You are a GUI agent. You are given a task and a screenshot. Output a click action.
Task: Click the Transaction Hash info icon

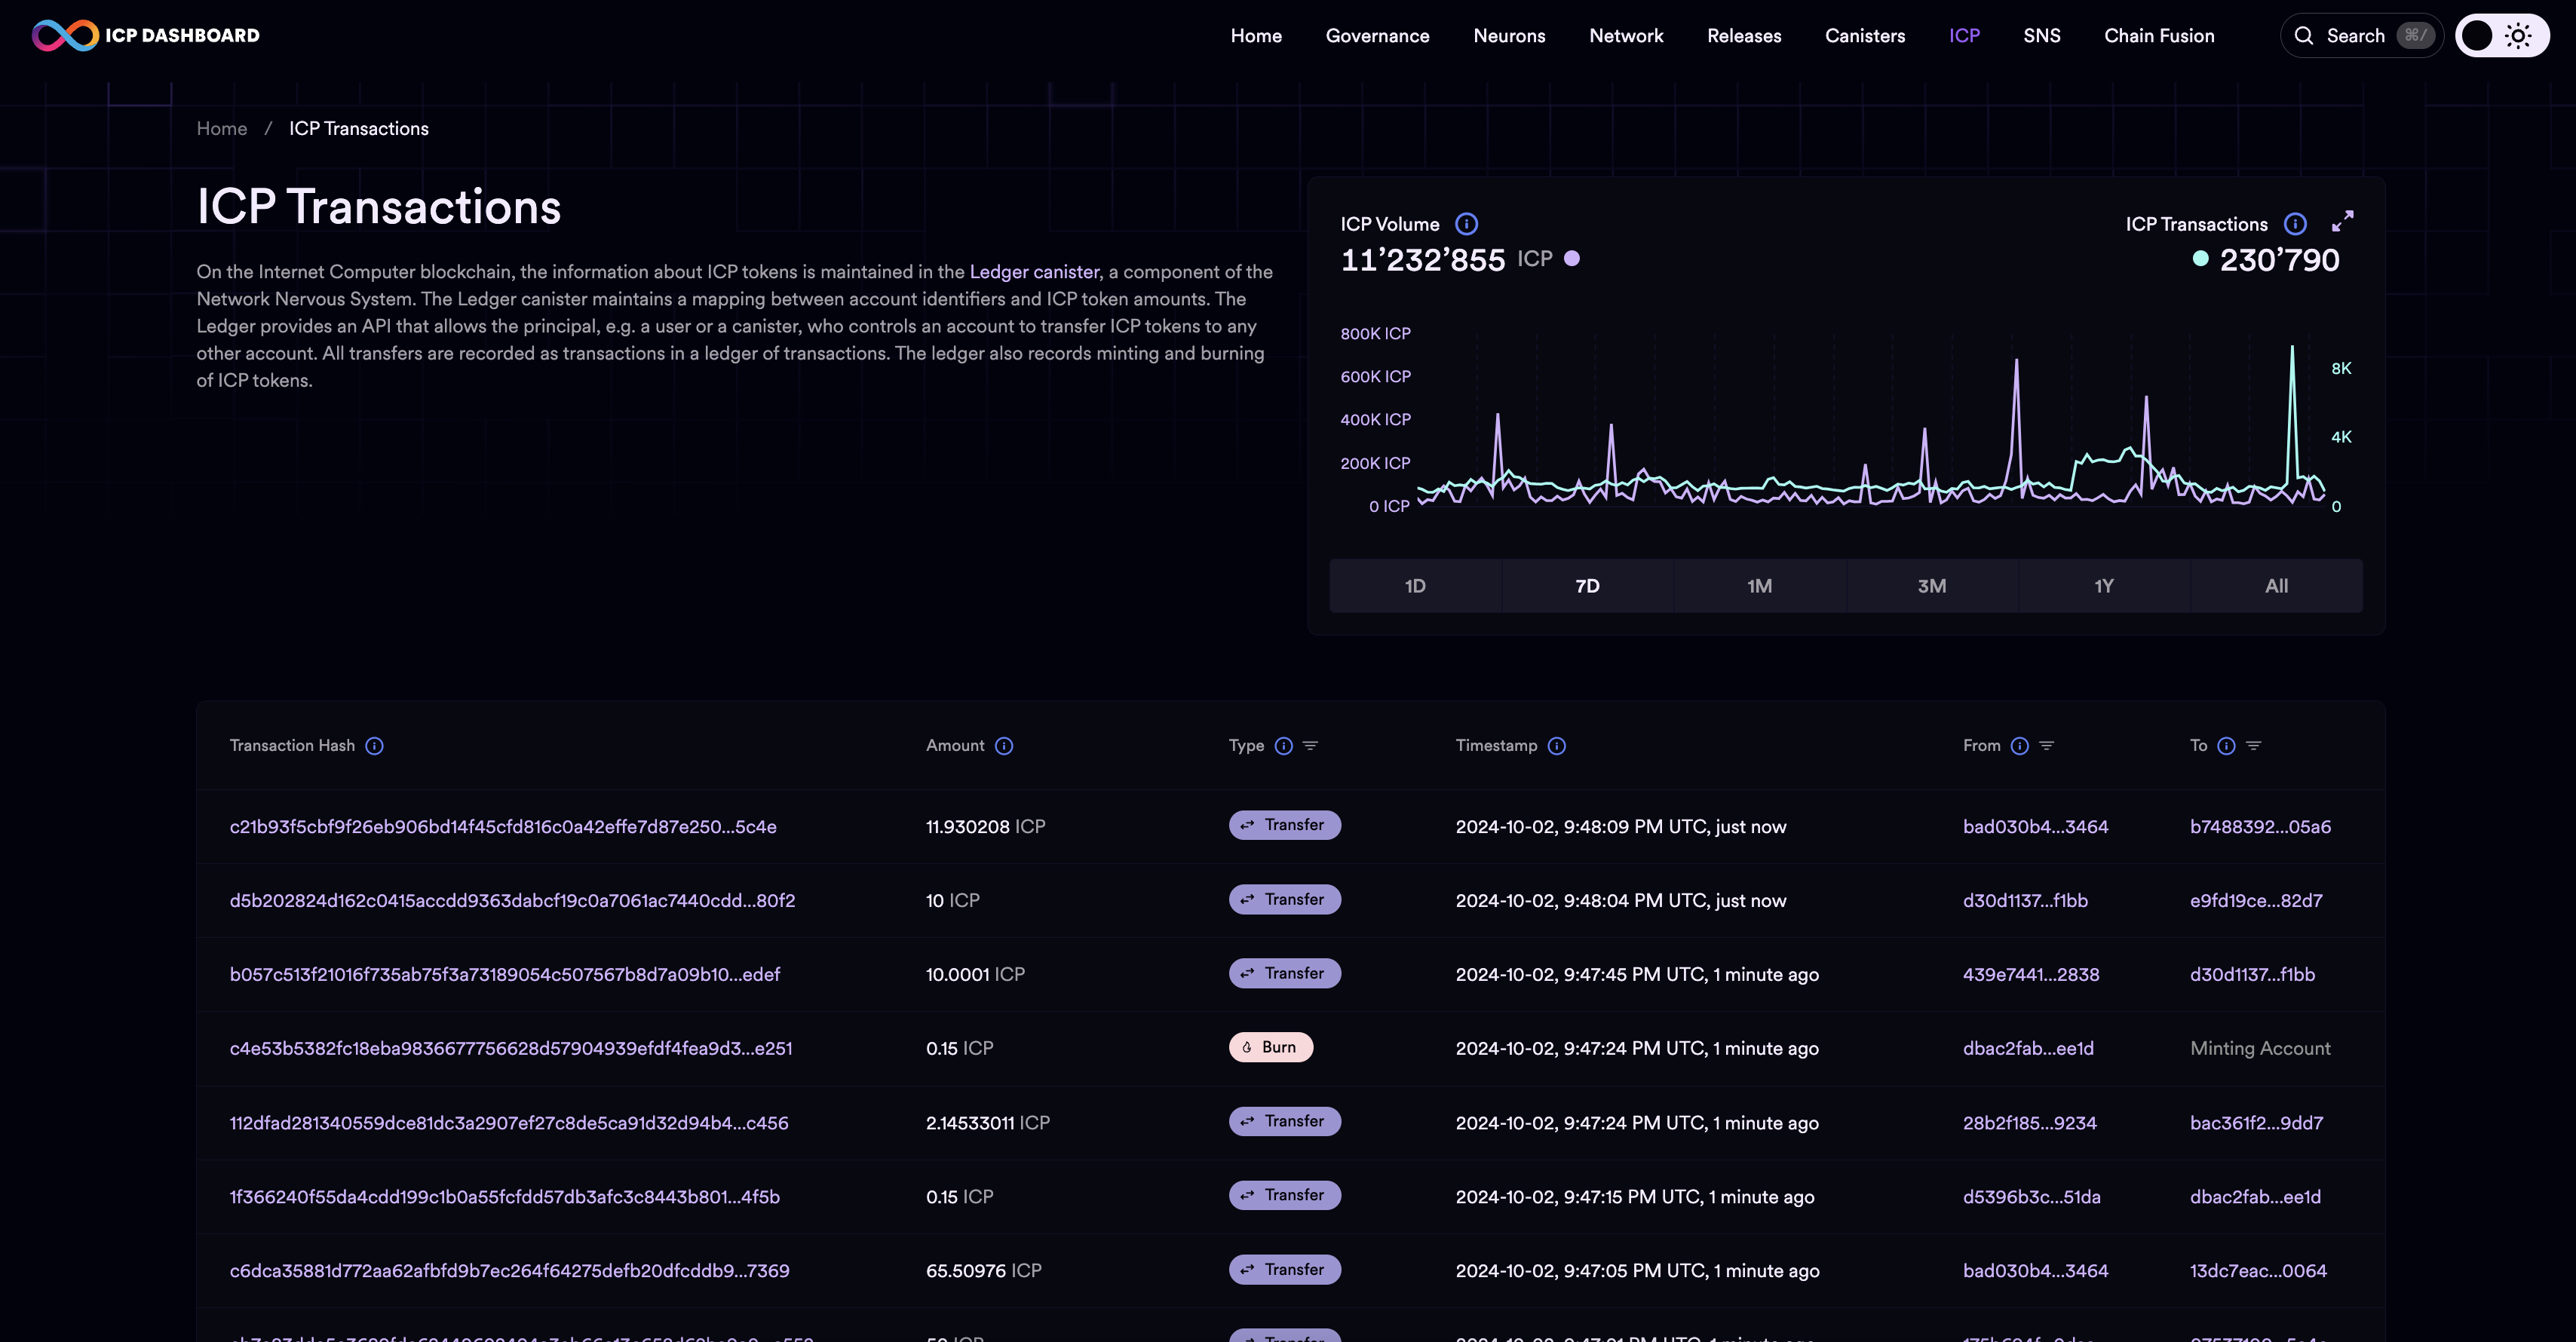374,746
